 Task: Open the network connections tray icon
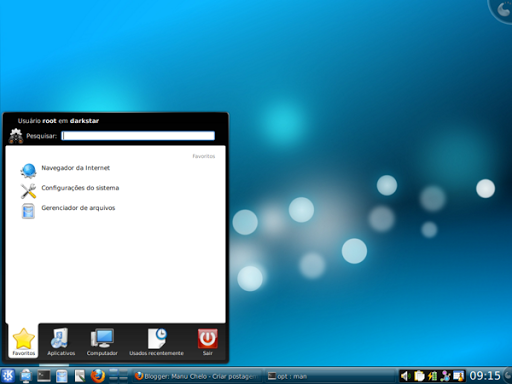tap(445, 376)
